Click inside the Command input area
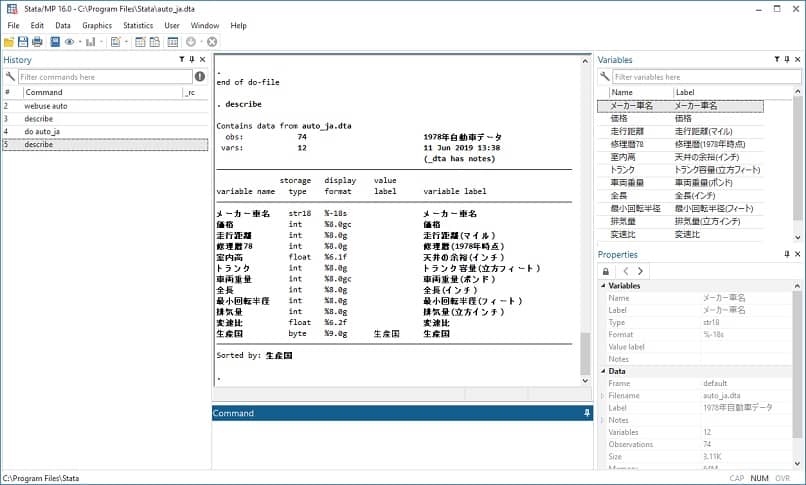Screen dimensions: 806x485 point(402,444)
